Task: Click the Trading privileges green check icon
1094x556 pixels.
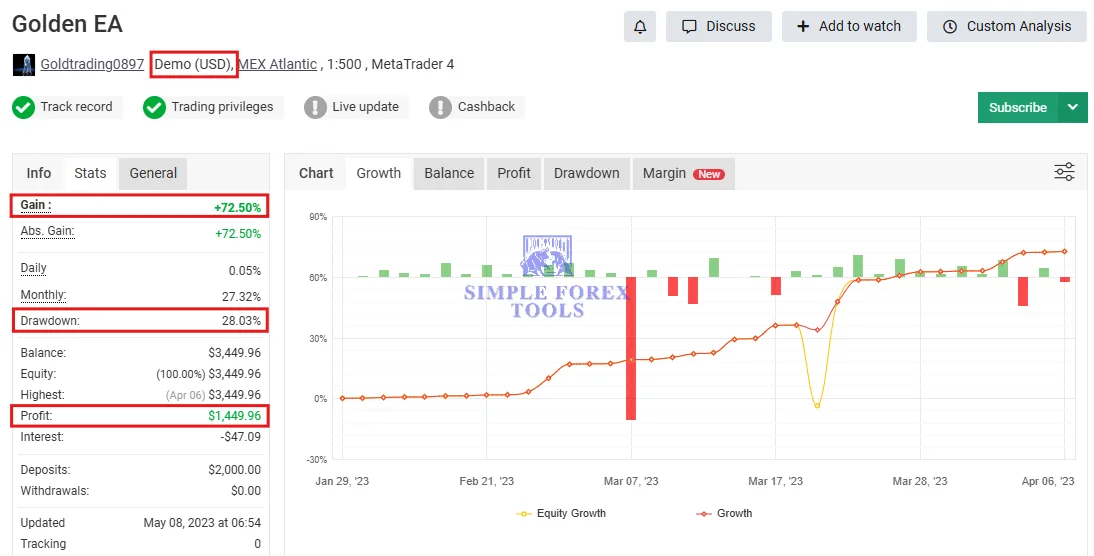Action: 154,107
